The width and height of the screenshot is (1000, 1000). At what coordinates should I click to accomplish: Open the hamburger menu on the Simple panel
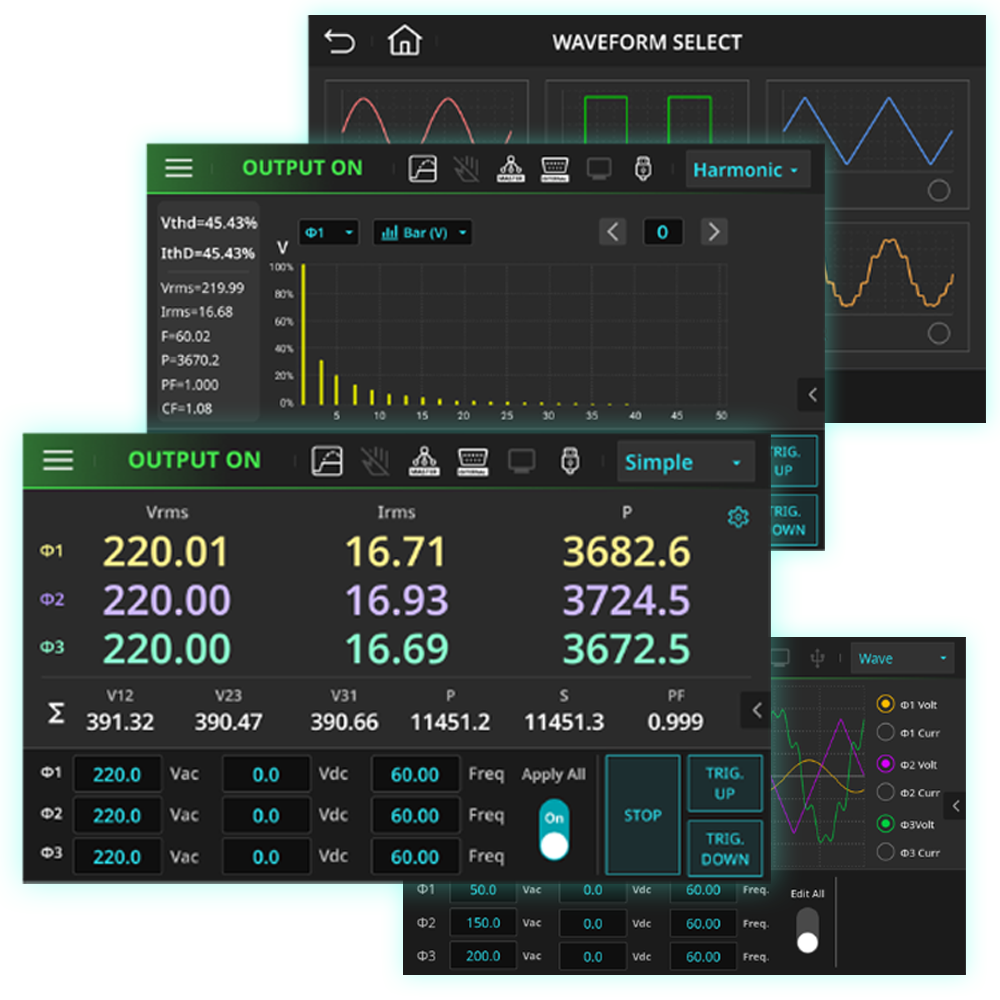click(x=58, y=460)
